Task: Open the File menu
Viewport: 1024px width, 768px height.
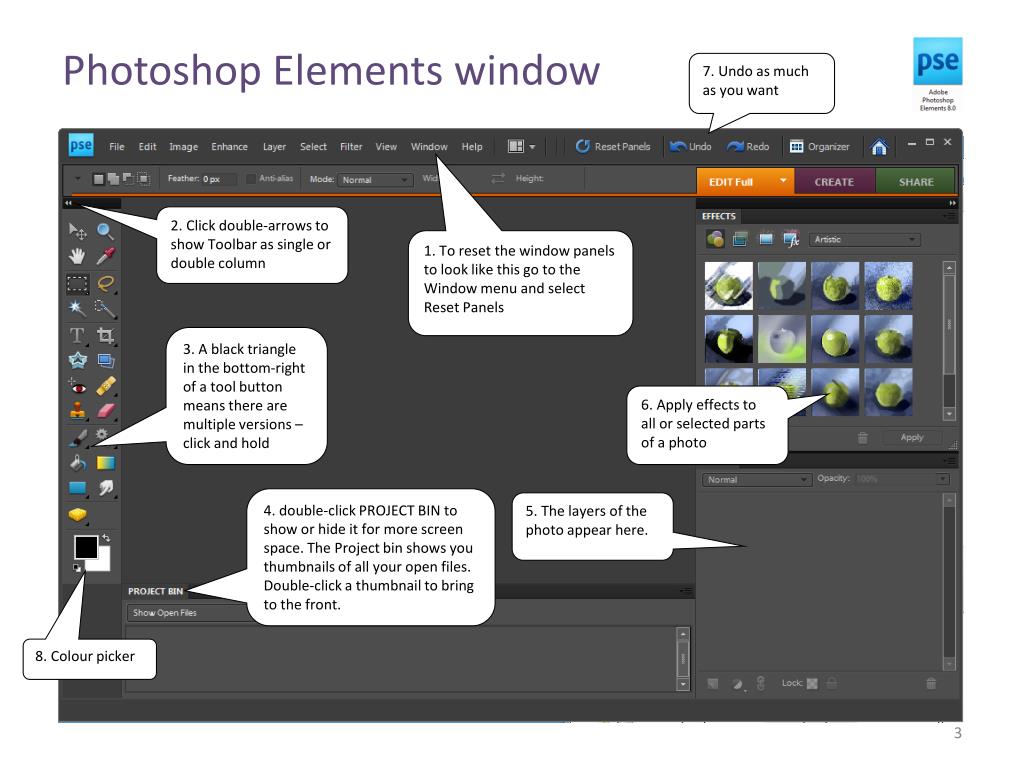Action: click(116, 147)
